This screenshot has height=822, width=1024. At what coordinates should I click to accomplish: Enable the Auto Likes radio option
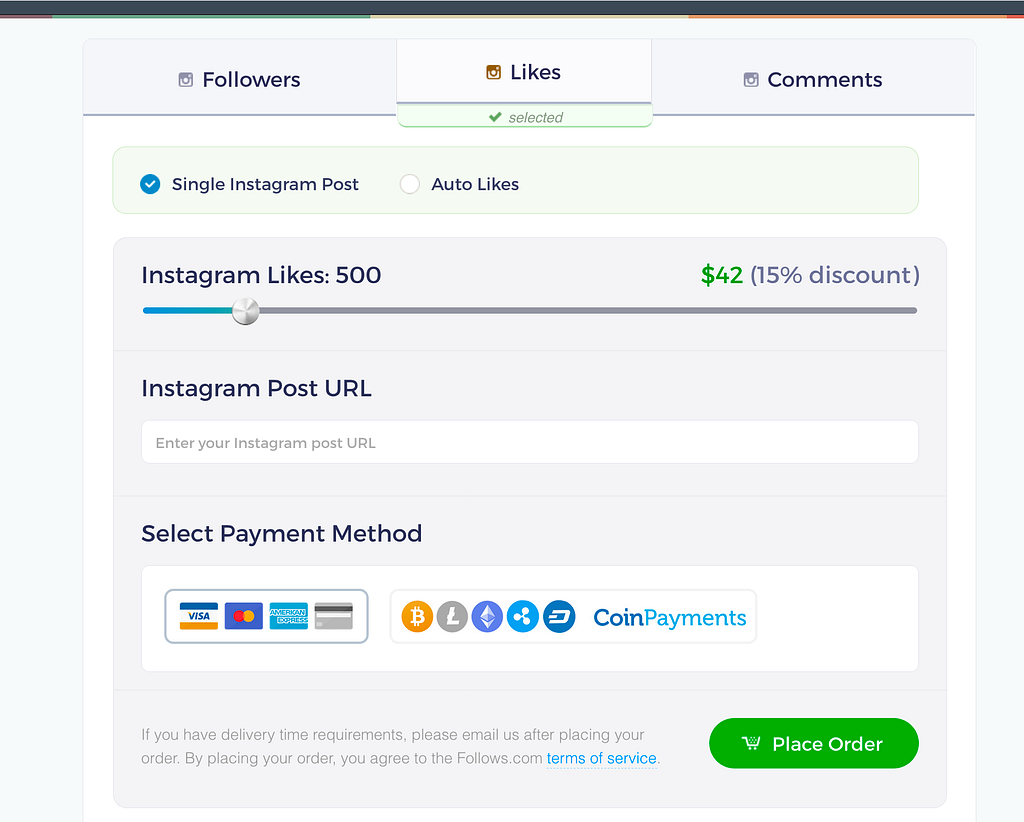pyautogui.click(x=410, y=184)
